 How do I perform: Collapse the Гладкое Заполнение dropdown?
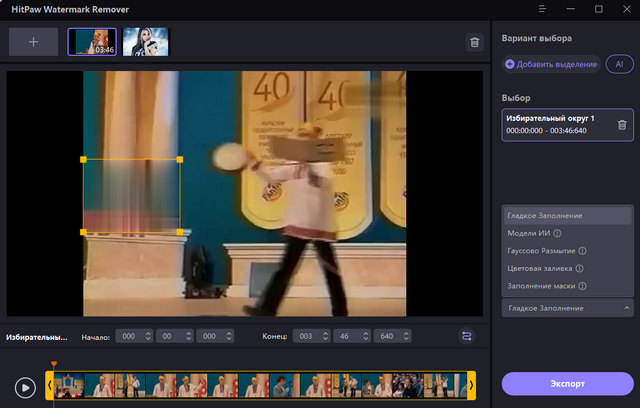[x=627, y=308]
